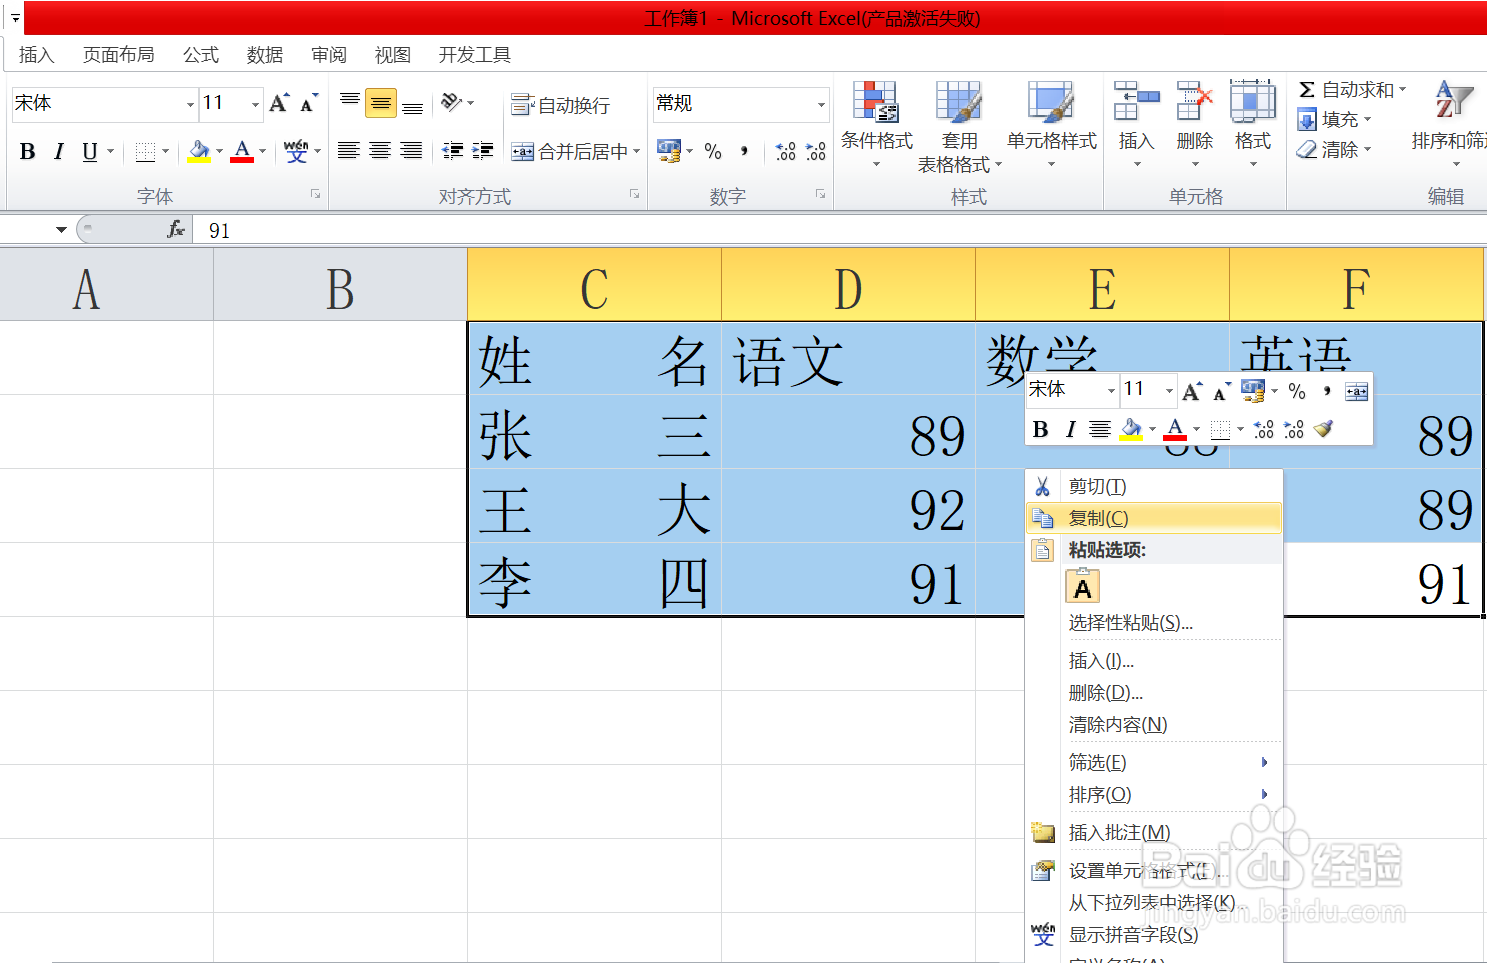
Task: Toggle italic formatting in the Font group
Action: pos(58,151)
